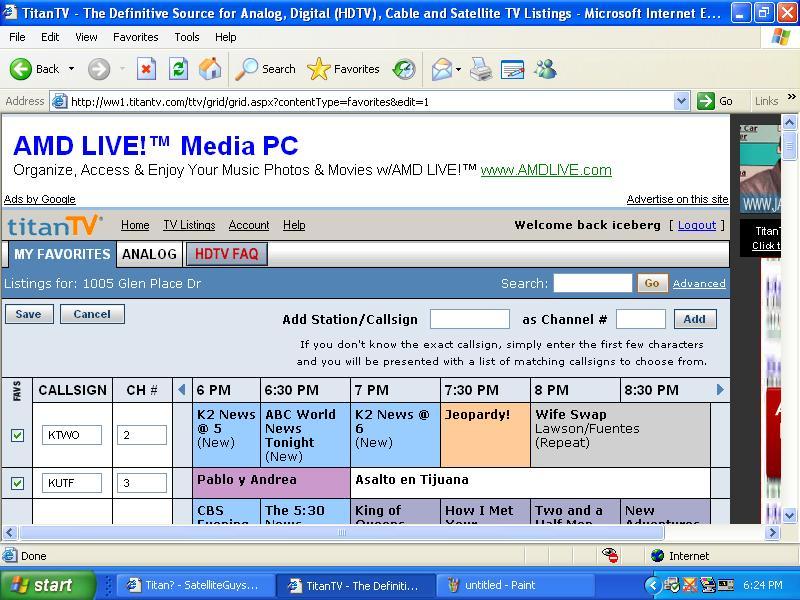The image size is (800, 600).
Task: Open the www.AMDLIVE.com ad link
Action: (546, 170)
